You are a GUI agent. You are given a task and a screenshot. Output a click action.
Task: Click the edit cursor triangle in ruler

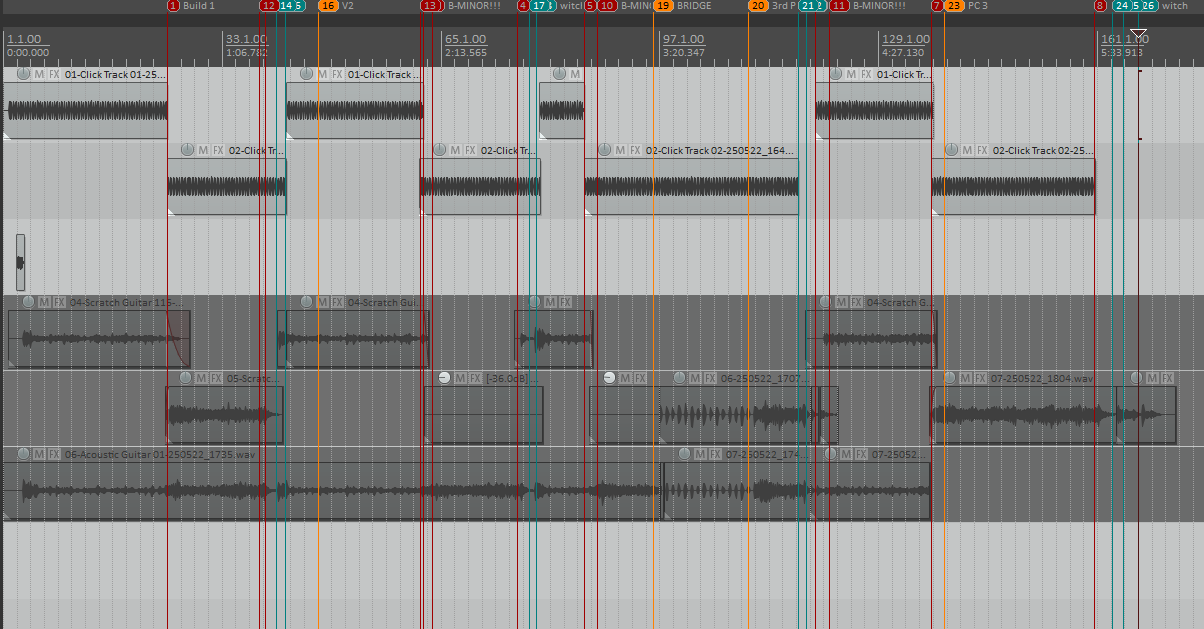(x=1138, y=35)
